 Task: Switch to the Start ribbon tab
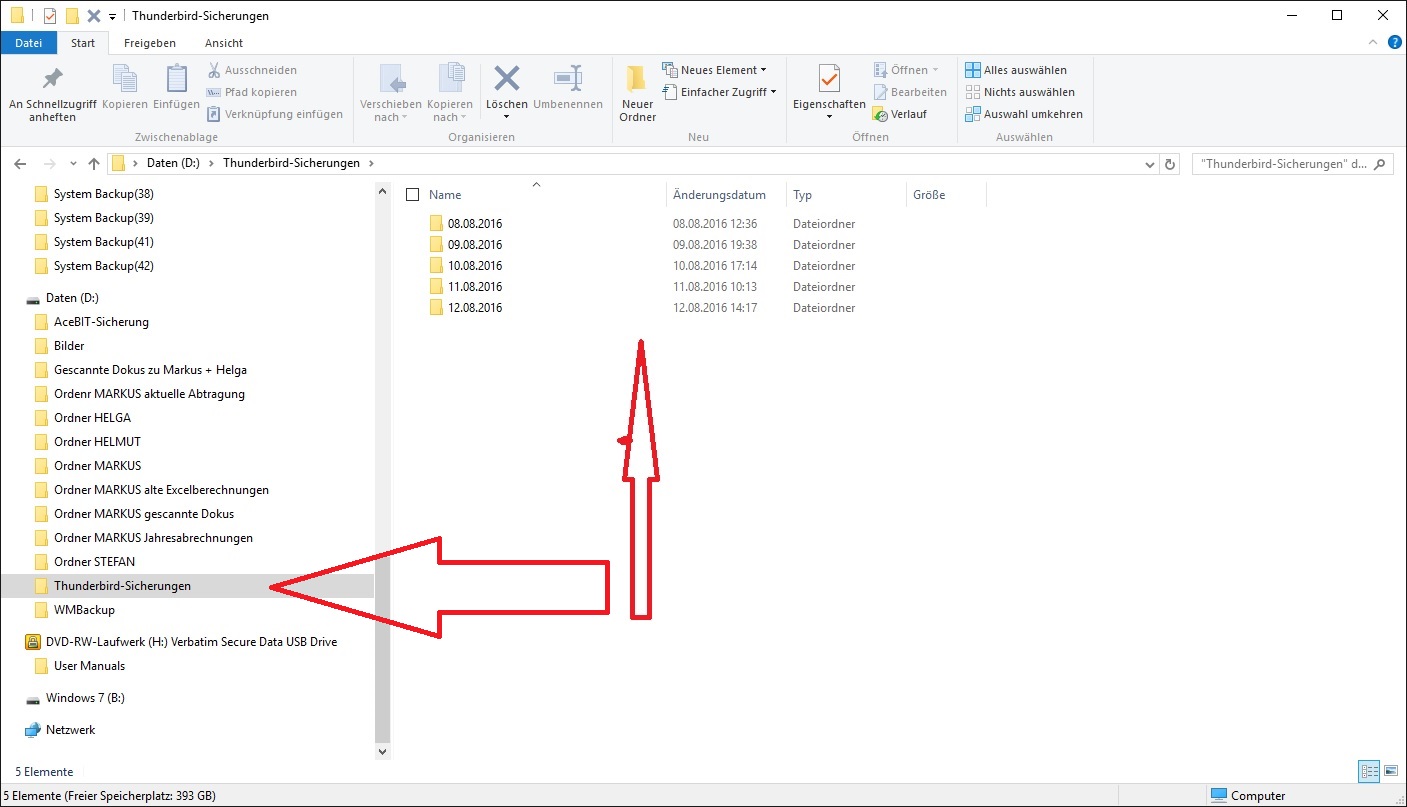tap(83, 43)
